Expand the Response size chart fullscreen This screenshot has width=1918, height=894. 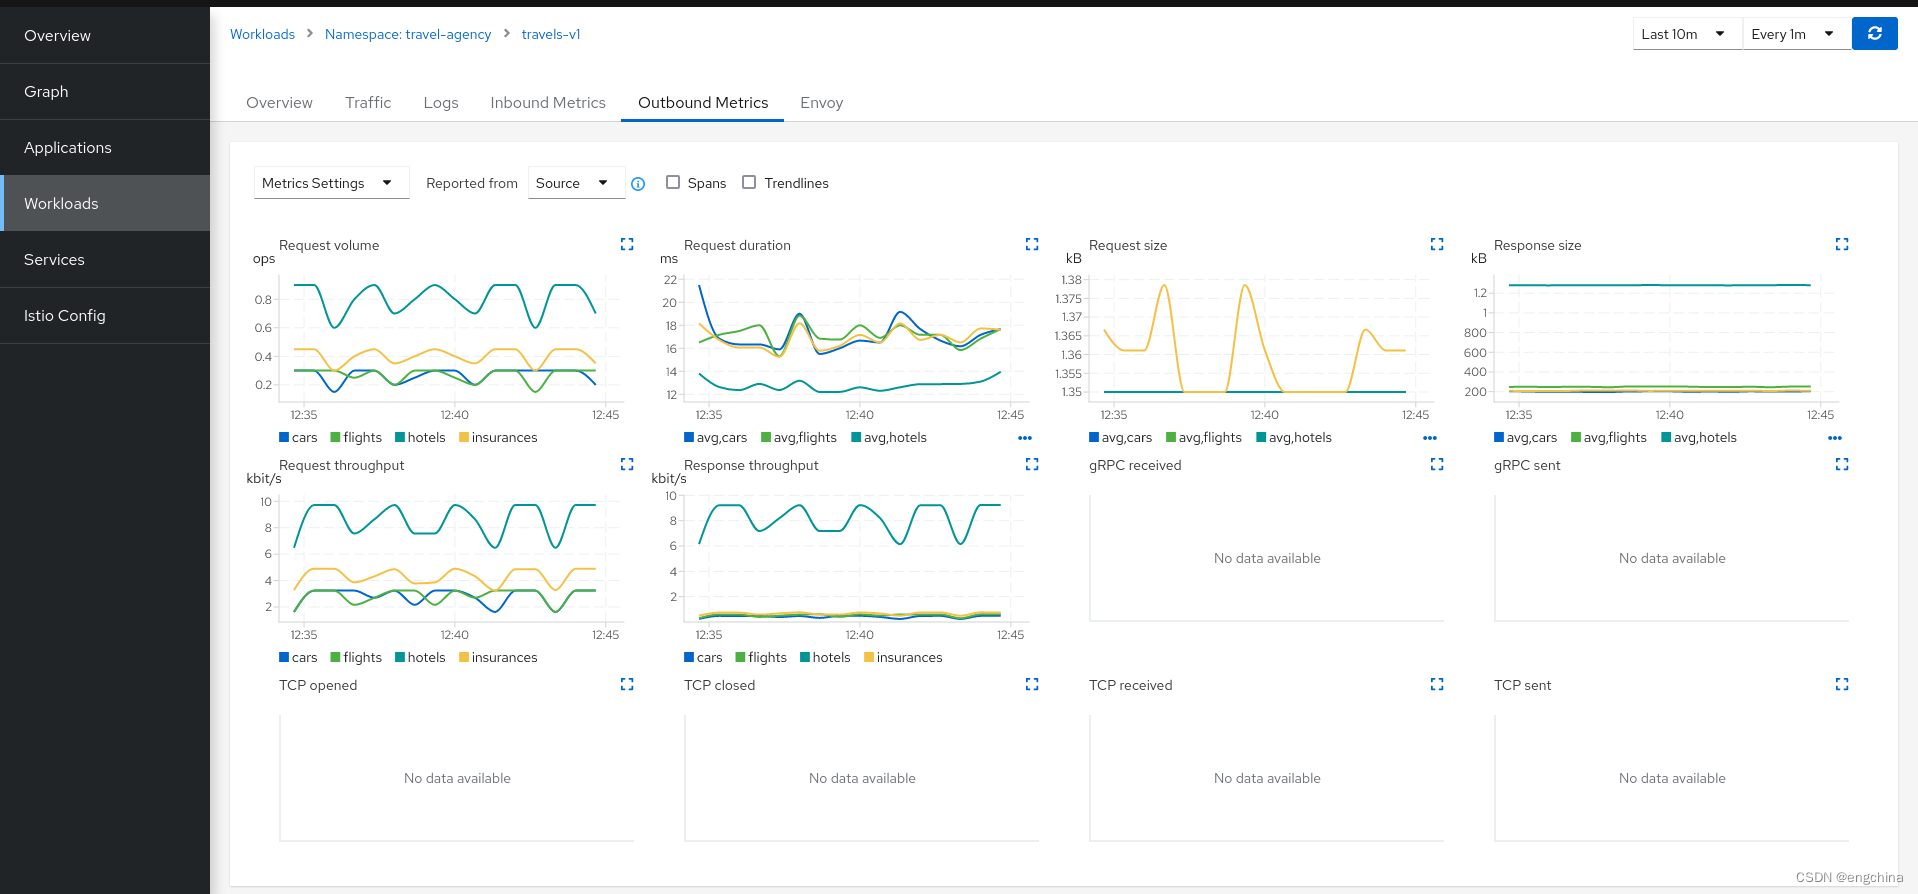[1842, 244]
